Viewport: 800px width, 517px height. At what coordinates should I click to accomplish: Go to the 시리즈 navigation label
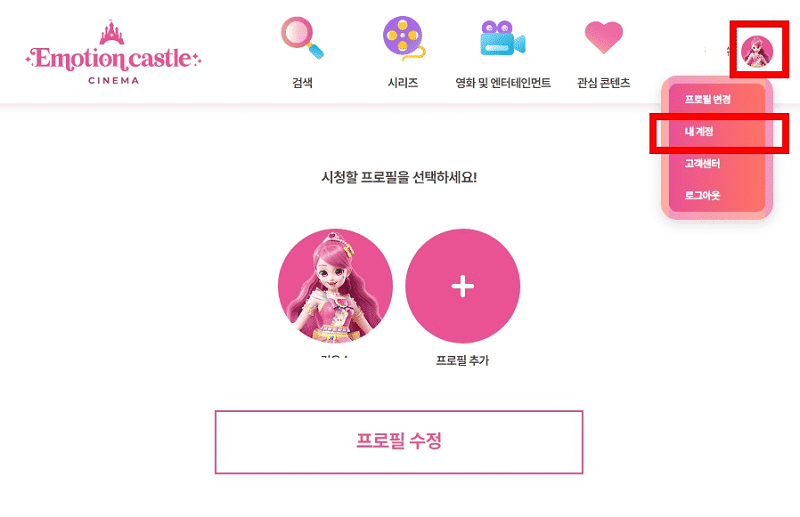[x=403, y=83]
